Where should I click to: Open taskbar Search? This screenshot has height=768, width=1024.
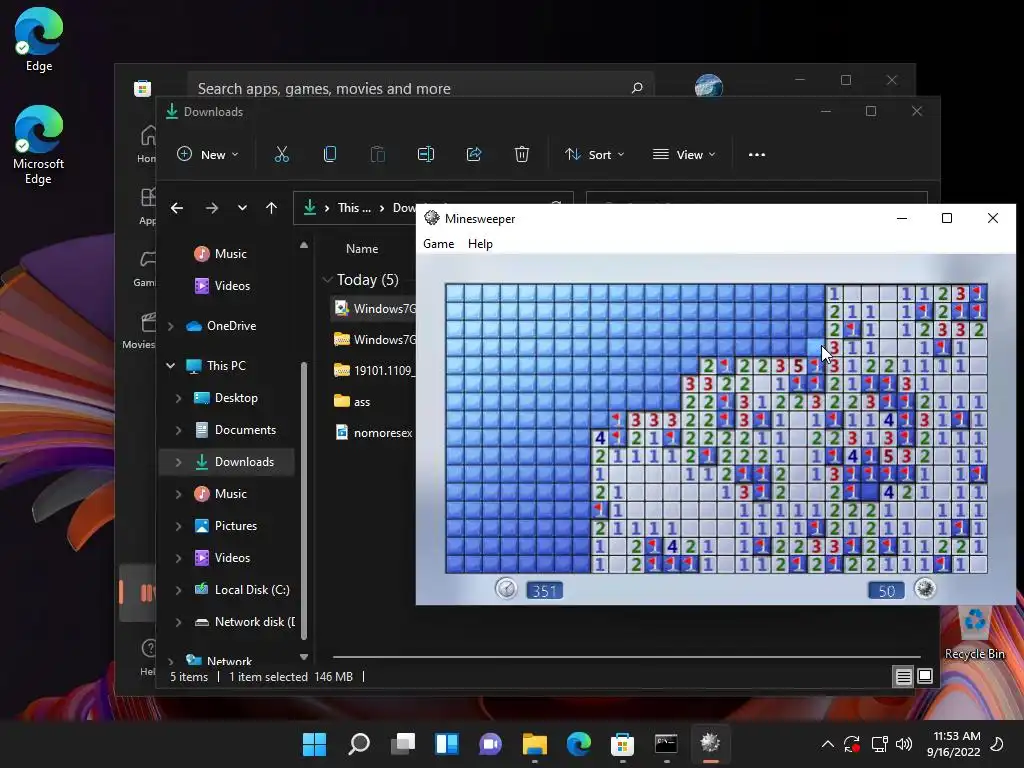pyautogui.click(x=359, y=744)
